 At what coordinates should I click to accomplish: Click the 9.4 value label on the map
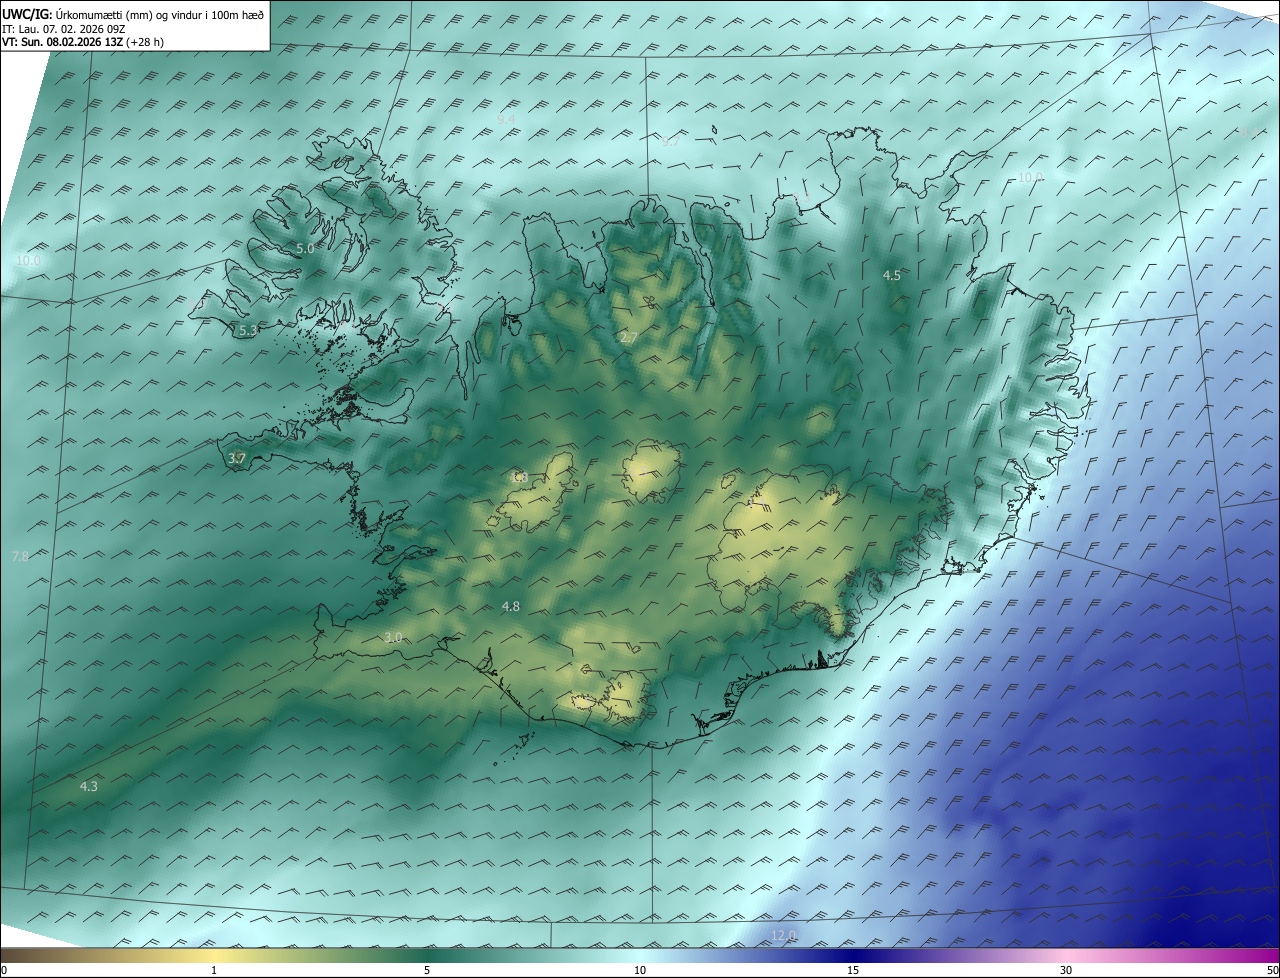coord(507,119)
